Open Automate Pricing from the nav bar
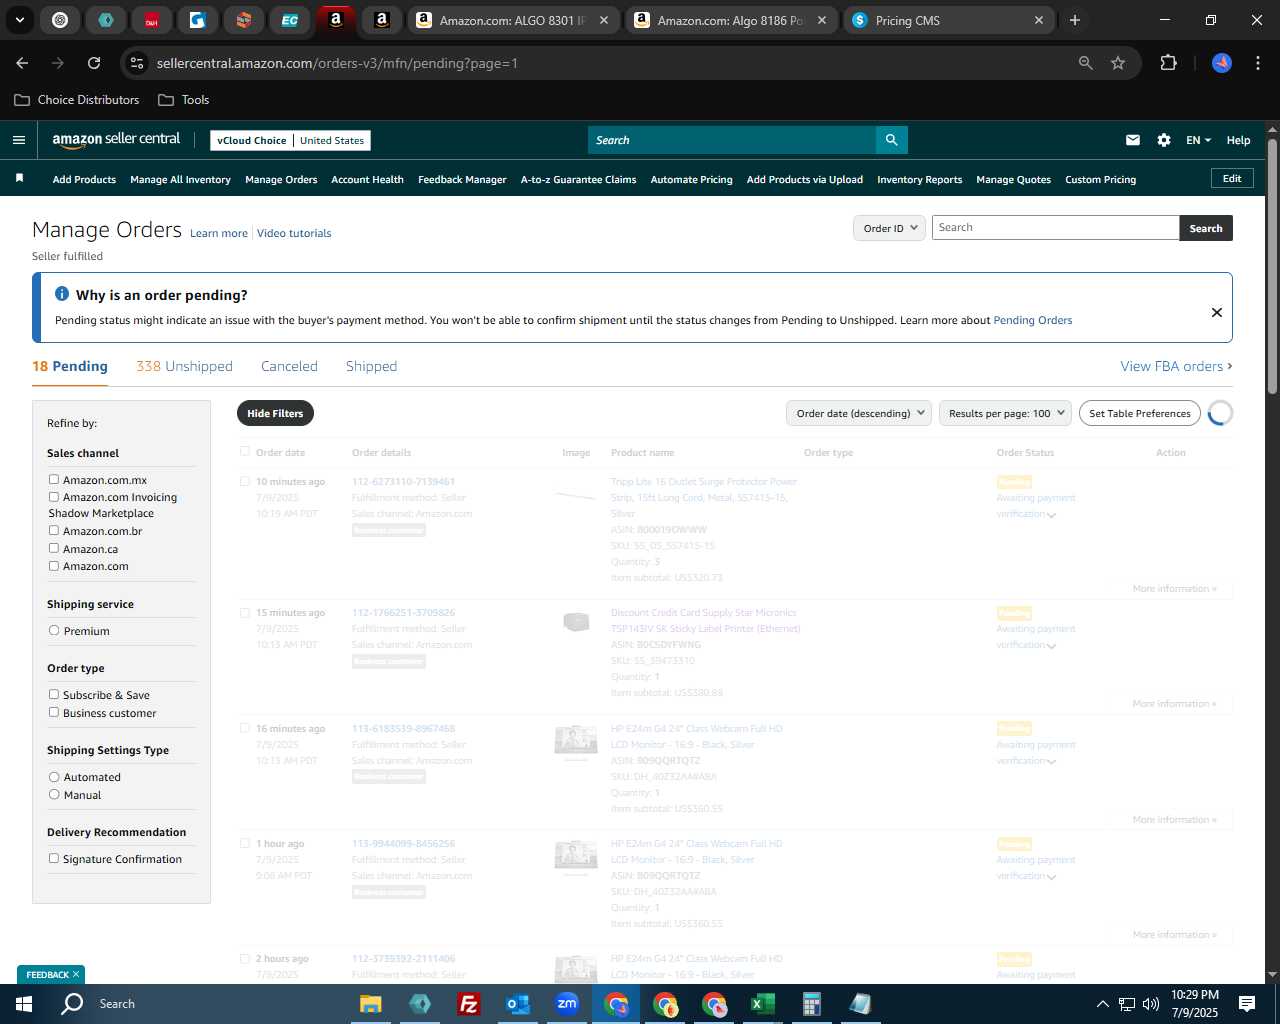Viewport: 1280px width, 1024px height. pos(691,180)
